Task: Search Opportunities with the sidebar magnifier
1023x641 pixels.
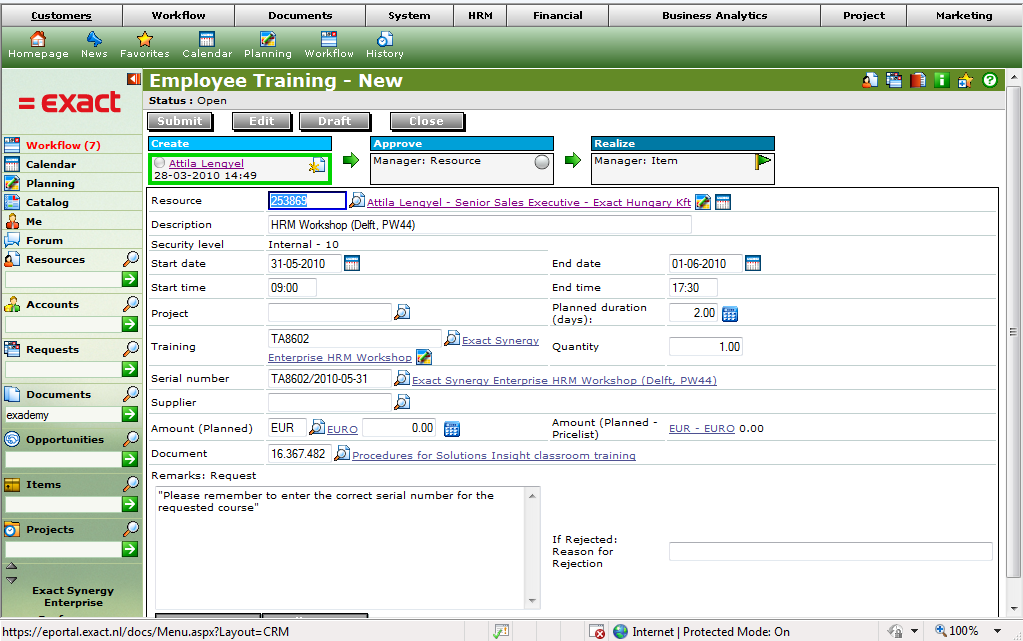Action: tap(131, 439)
